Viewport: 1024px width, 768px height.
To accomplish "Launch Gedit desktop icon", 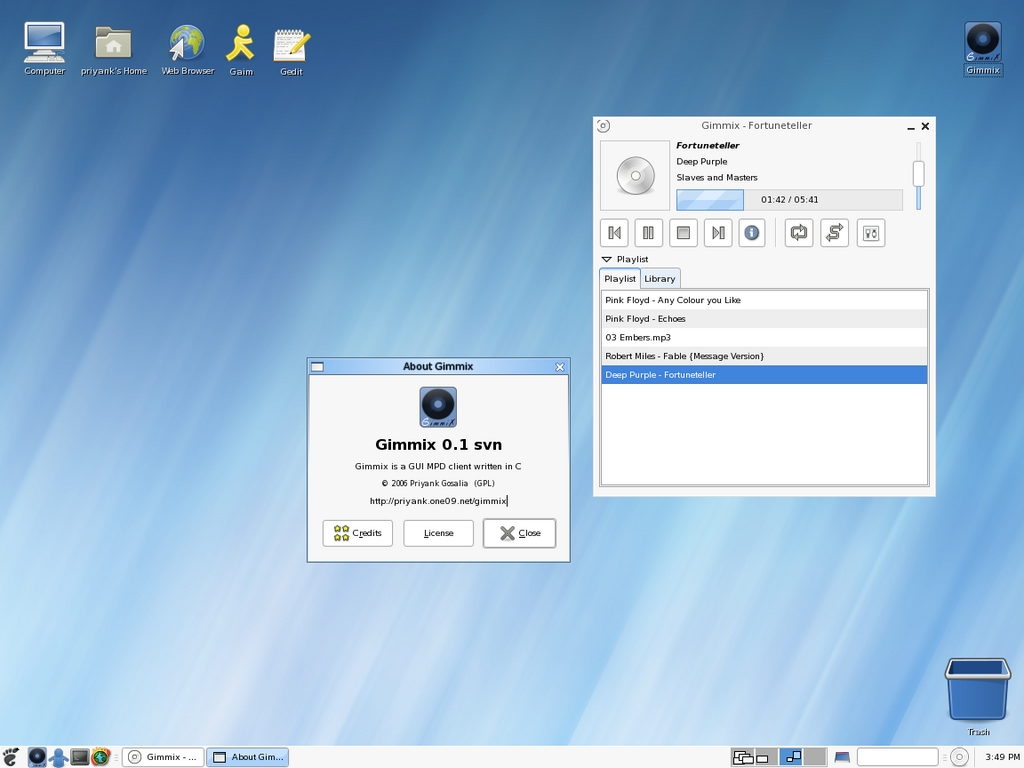I will [x=291, y=52].
